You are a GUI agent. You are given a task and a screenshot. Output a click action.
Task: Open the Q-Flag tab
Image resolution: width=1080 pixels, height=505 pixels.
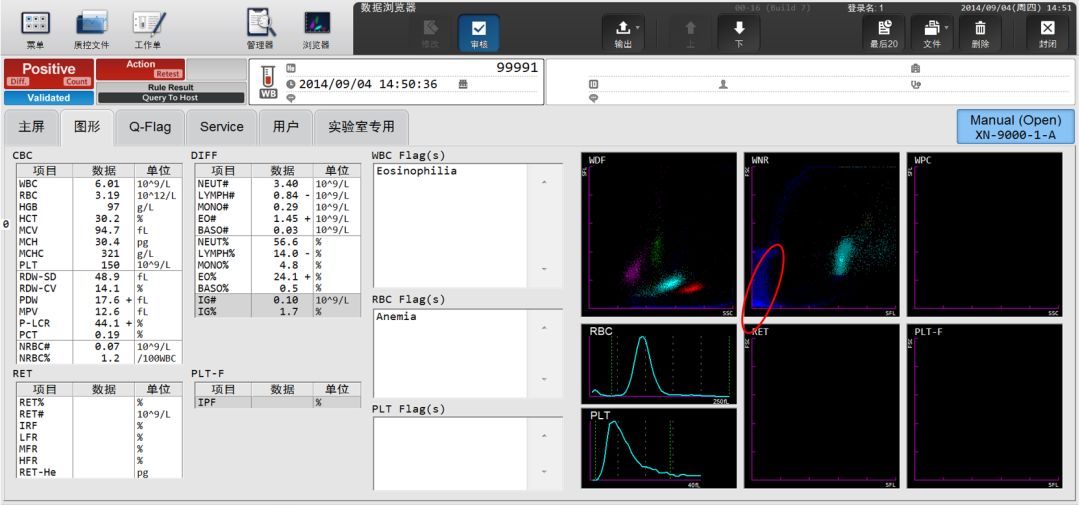pos(148,127)
